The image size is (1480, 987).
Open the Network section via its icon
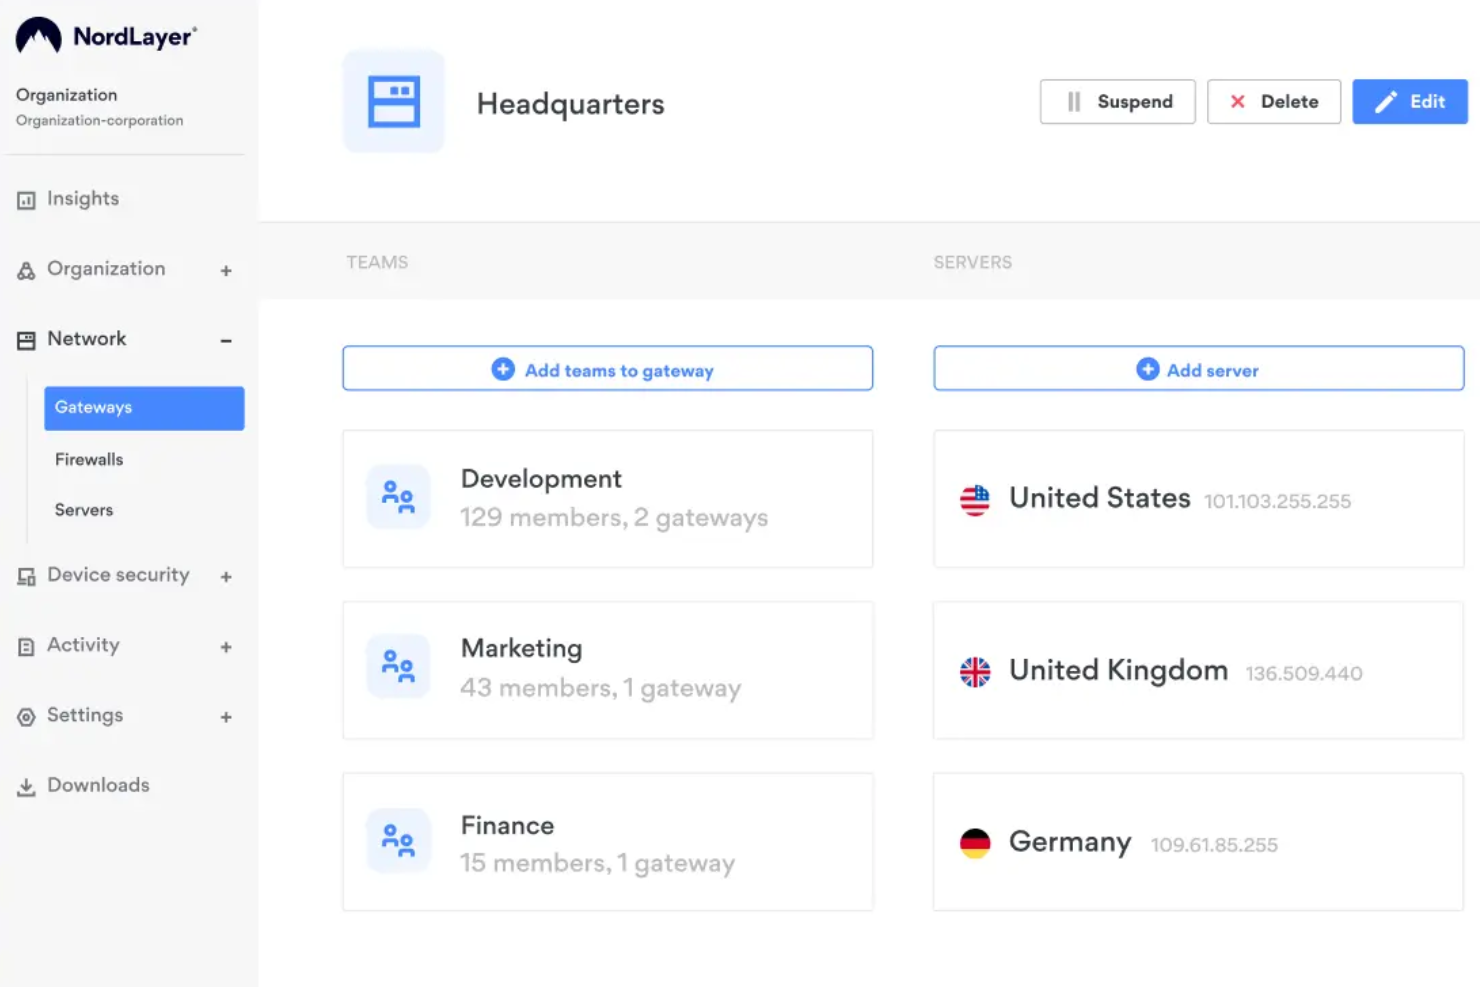[x=26, y=339]
